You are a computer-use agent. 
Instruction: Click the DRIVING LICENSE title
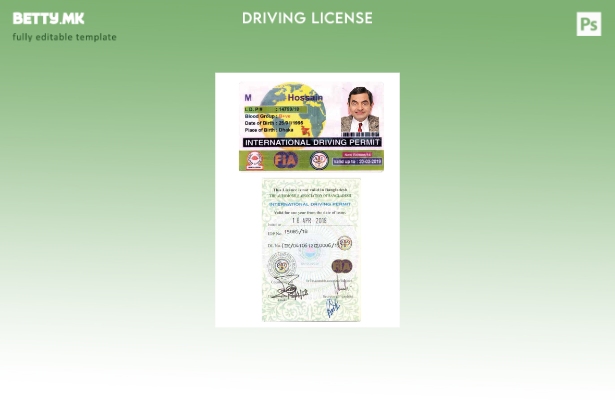307,18
